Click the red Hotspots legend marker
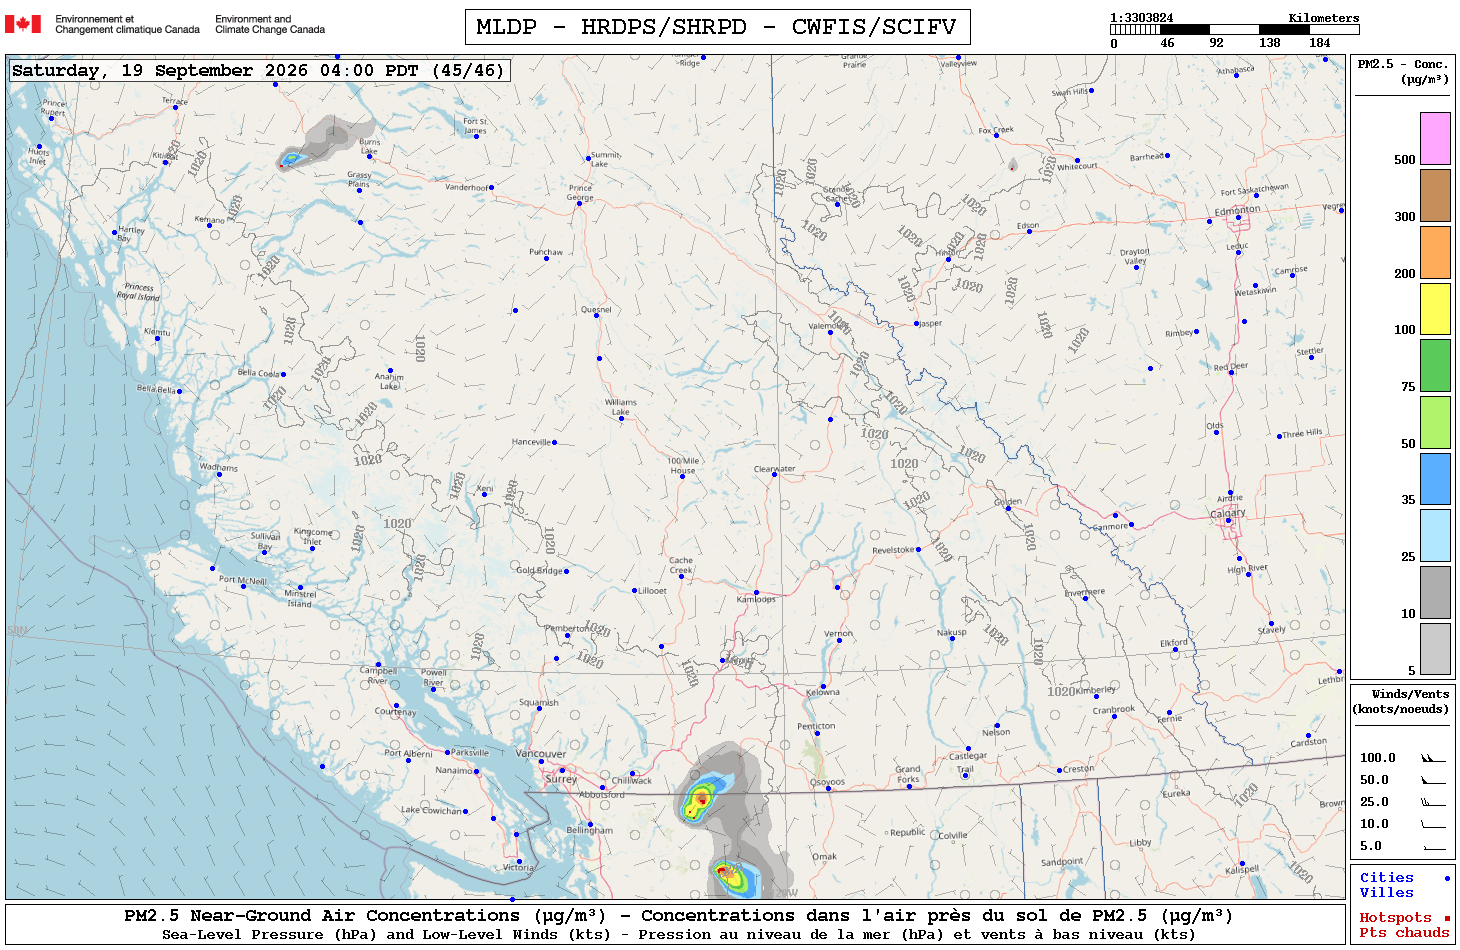The height and width of the screenshot is (950, 1460). point(1447,918)
